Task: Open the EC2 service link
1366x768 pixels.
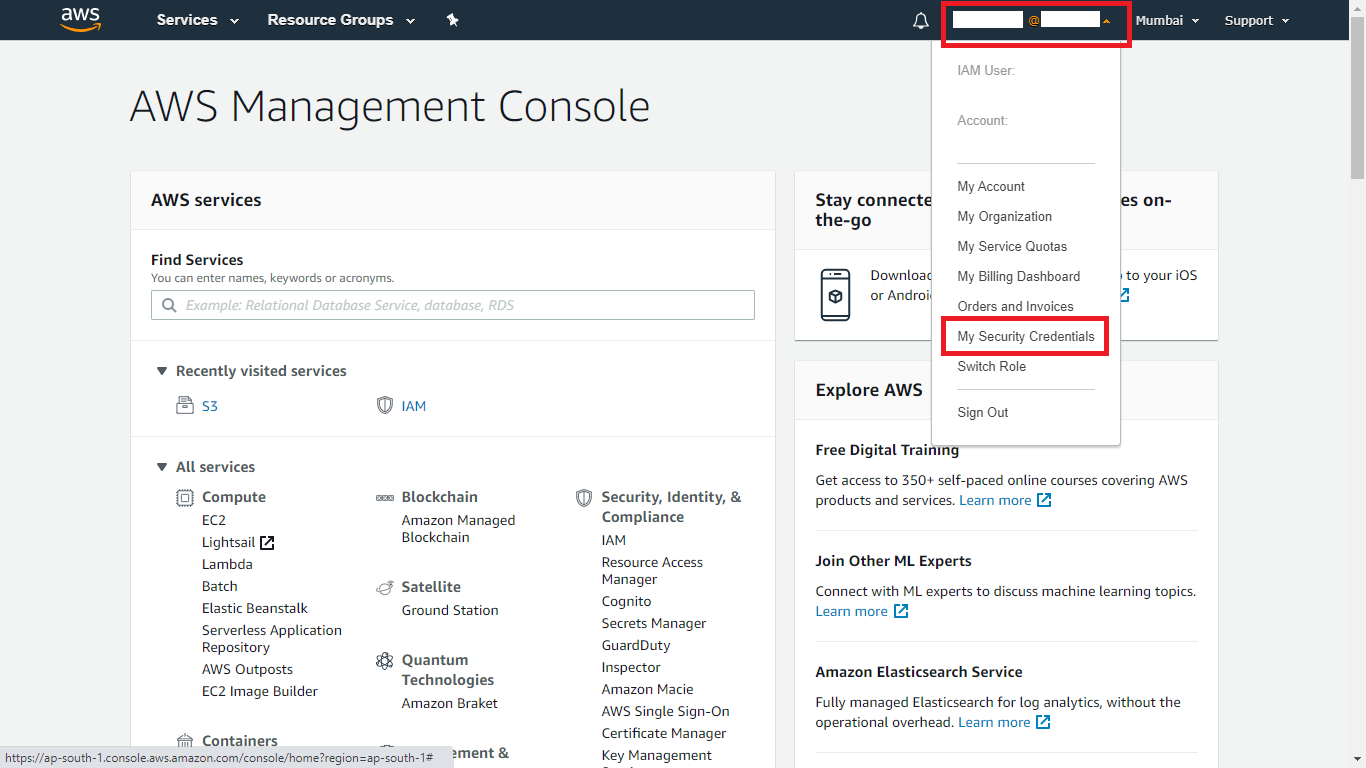Action: click(214, 520)
